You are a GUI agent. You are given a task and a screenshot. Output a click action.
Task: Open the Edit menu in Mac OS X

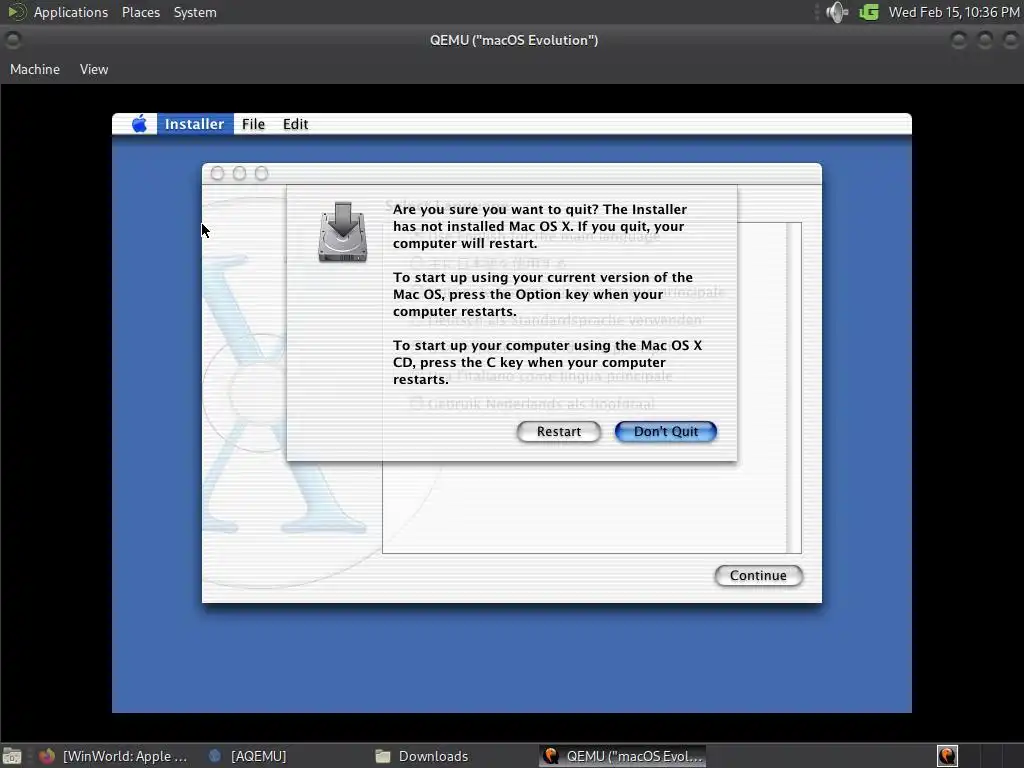coord(295,123)
